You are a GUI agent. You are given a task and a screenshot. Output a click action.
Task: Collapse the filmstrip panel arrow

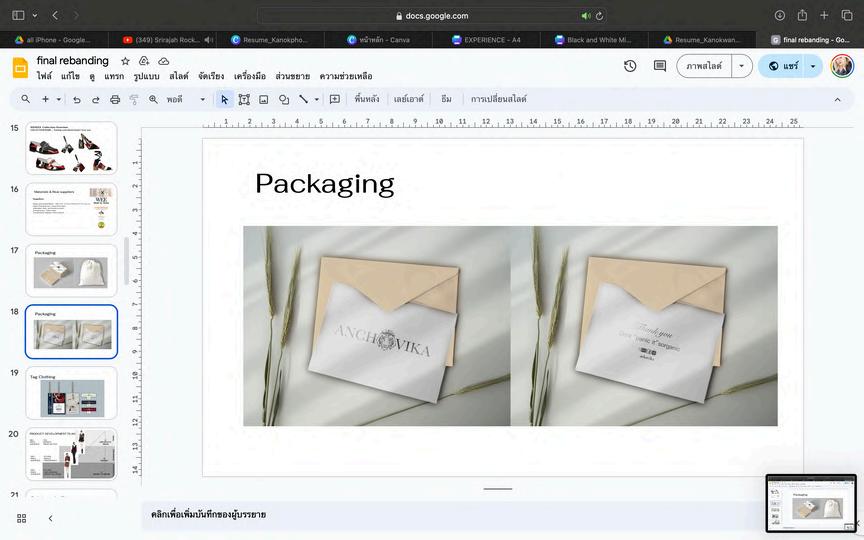[51, 519]
